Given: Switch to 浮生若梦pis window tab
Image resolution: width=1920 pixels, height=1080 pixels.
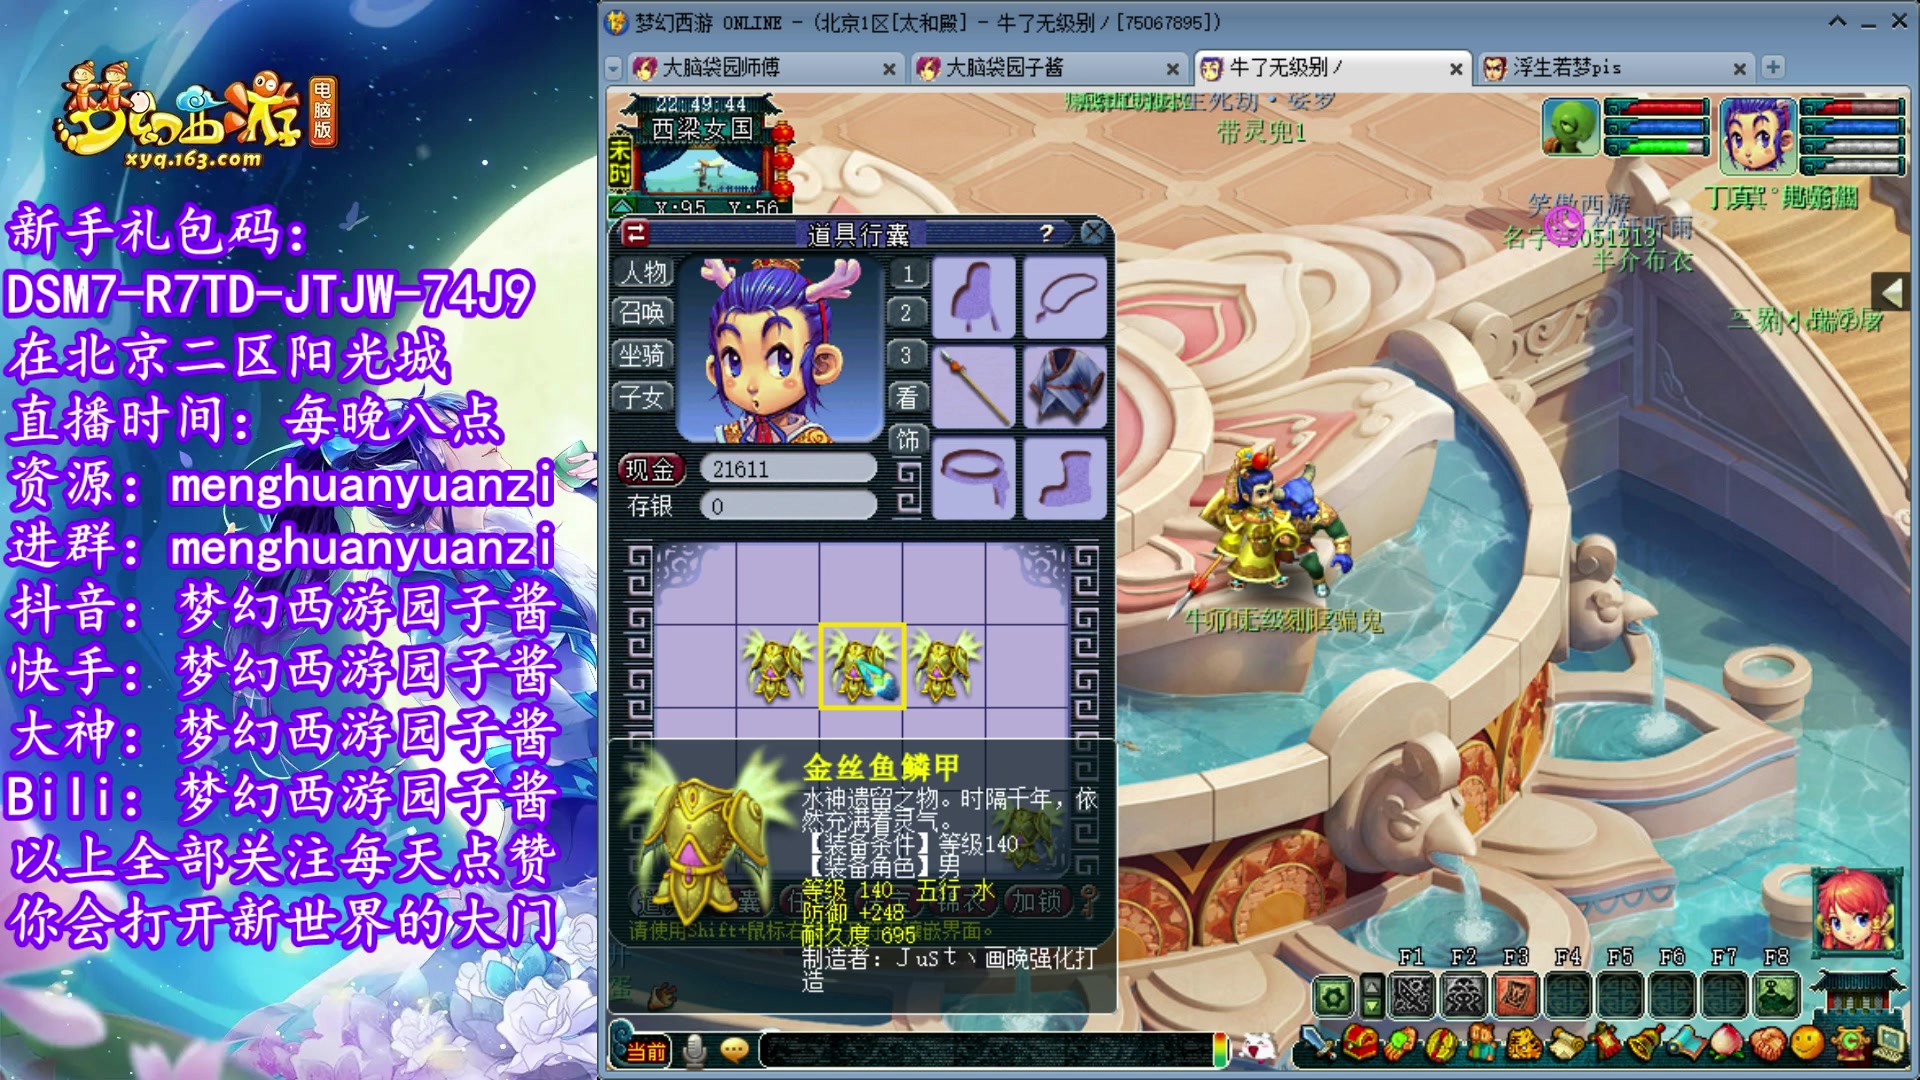Looking at the screenshot, I should (1614, 68).
